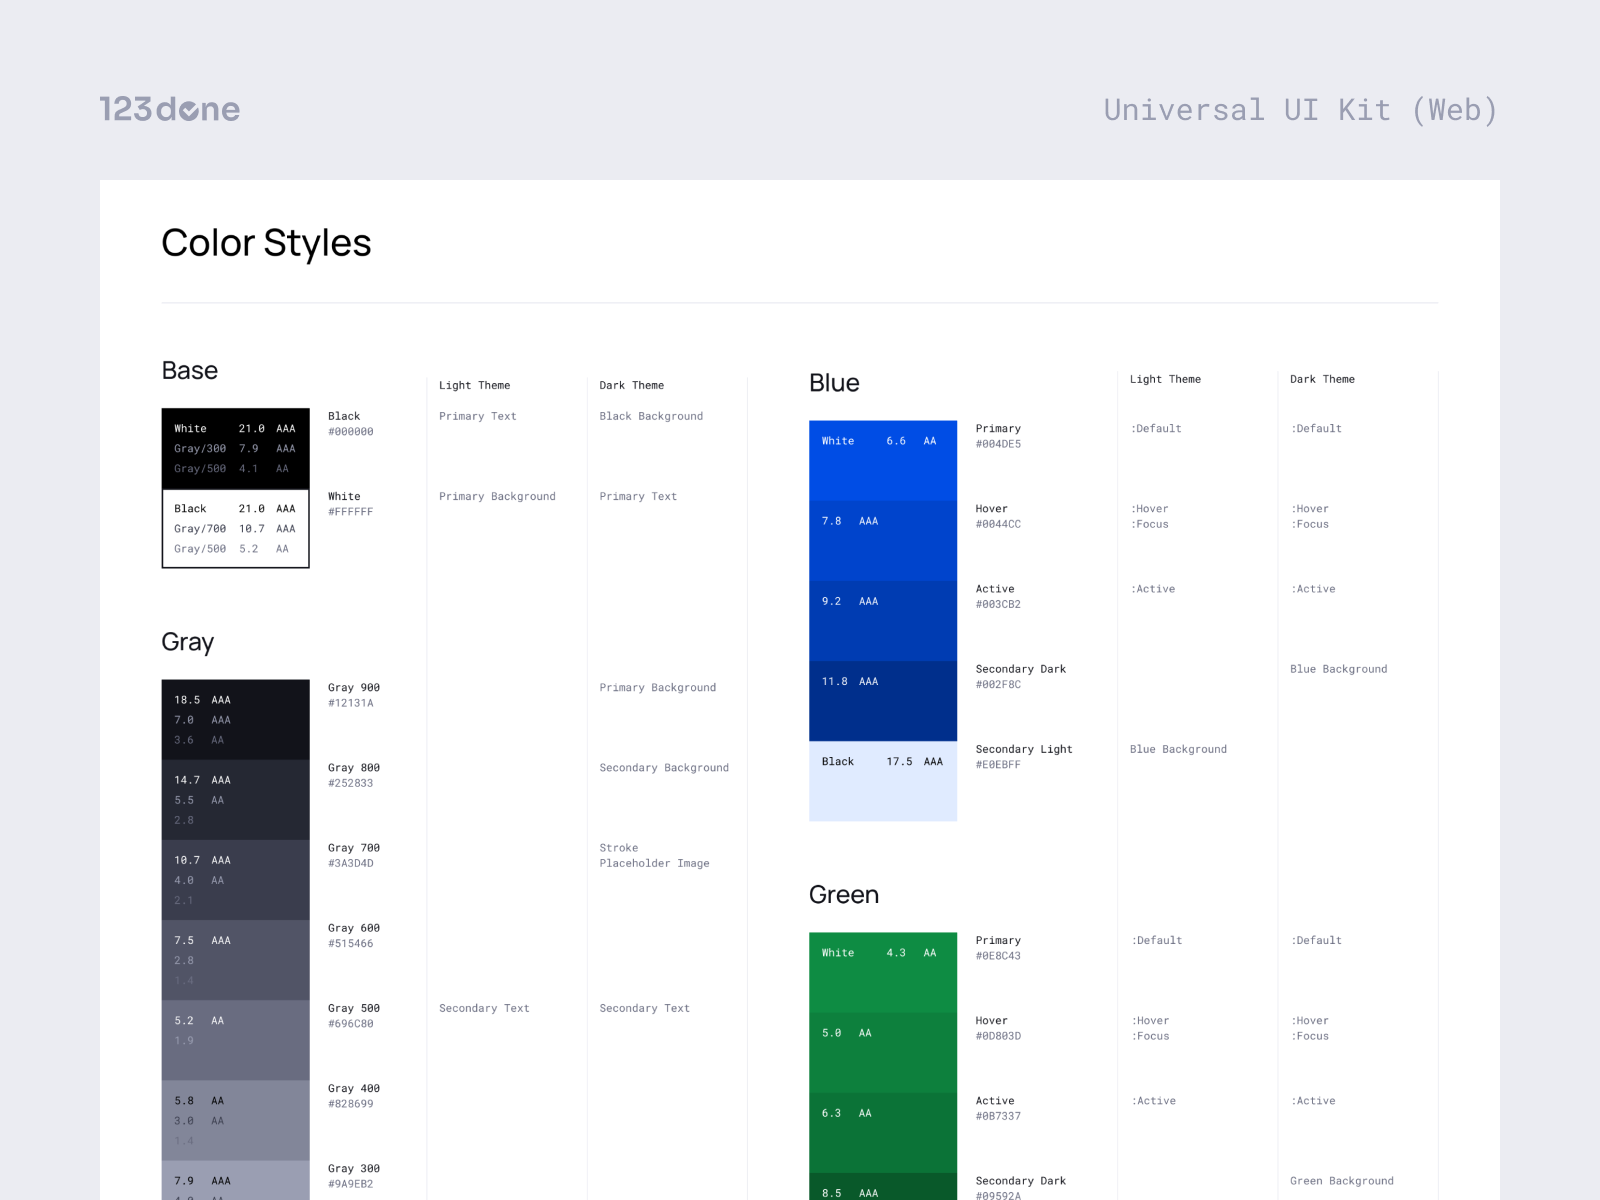
Task: Select the blue Active #003CB2 swatch
Action: [883, 621]
